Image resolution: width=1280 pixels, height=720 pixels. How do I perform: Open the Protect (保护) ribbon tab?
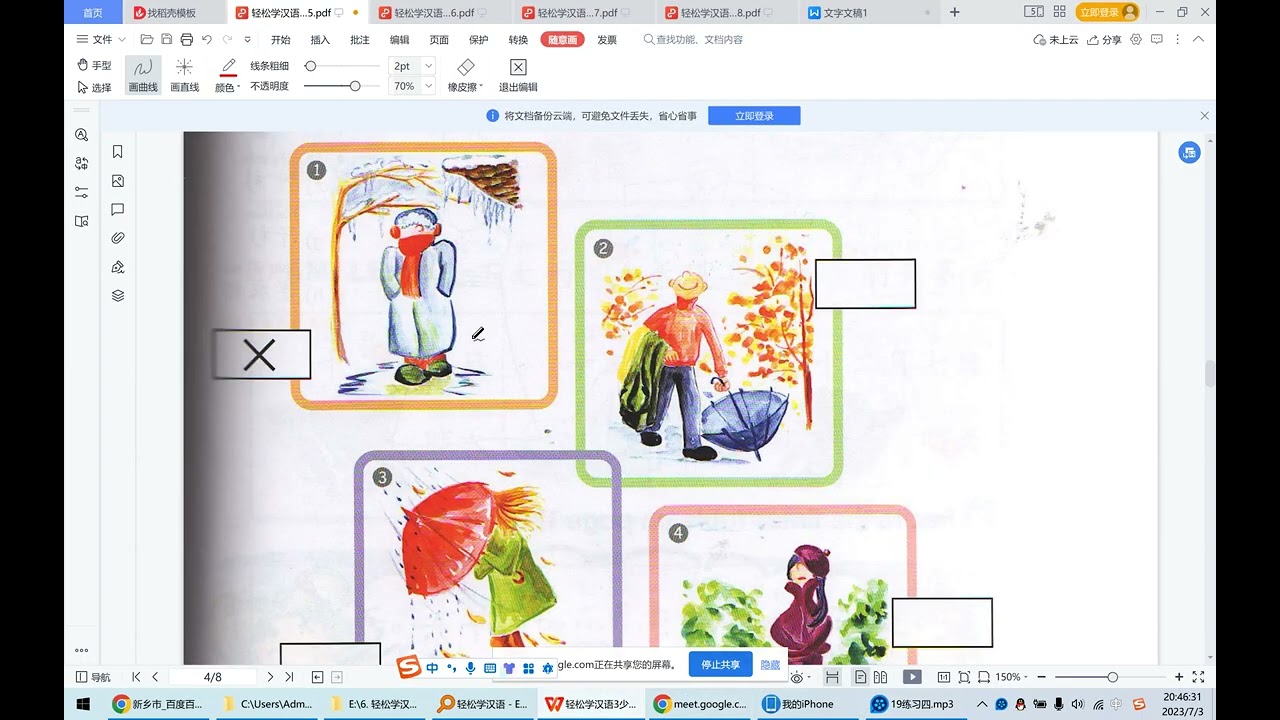479,40
